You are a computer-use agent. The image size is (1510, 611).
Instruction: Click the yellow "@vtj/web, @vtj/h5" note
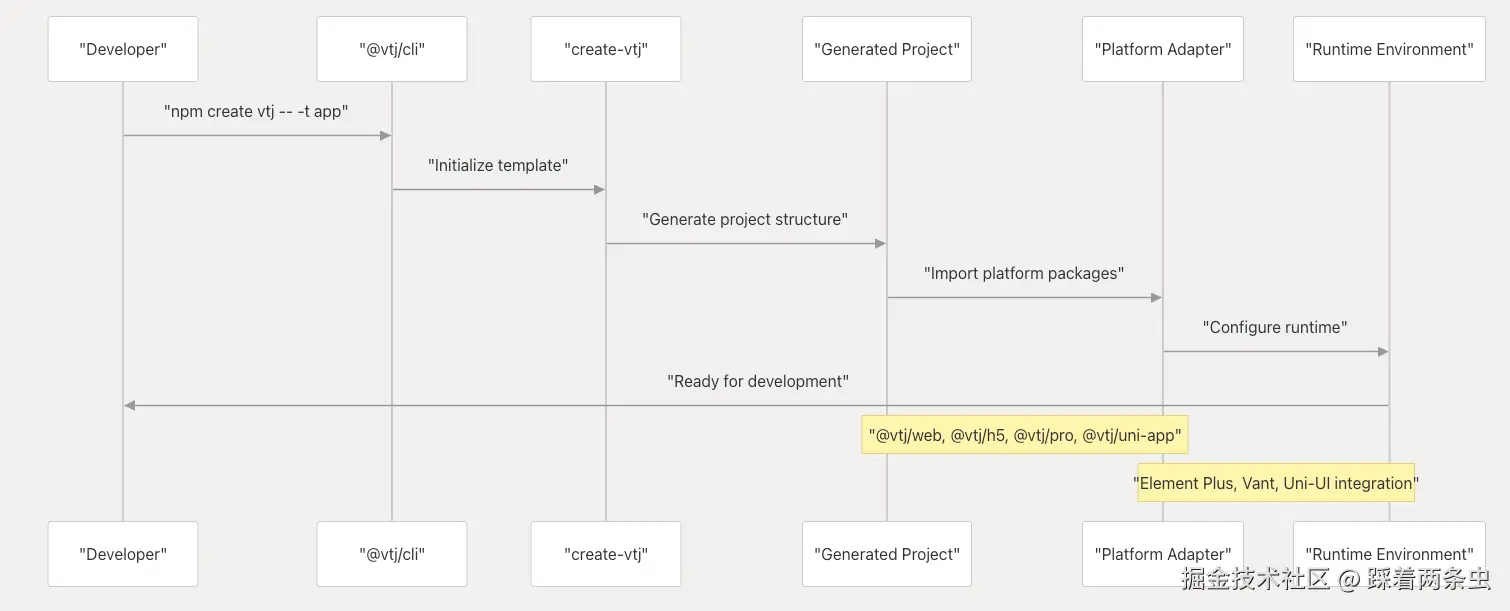[1025, 435]
